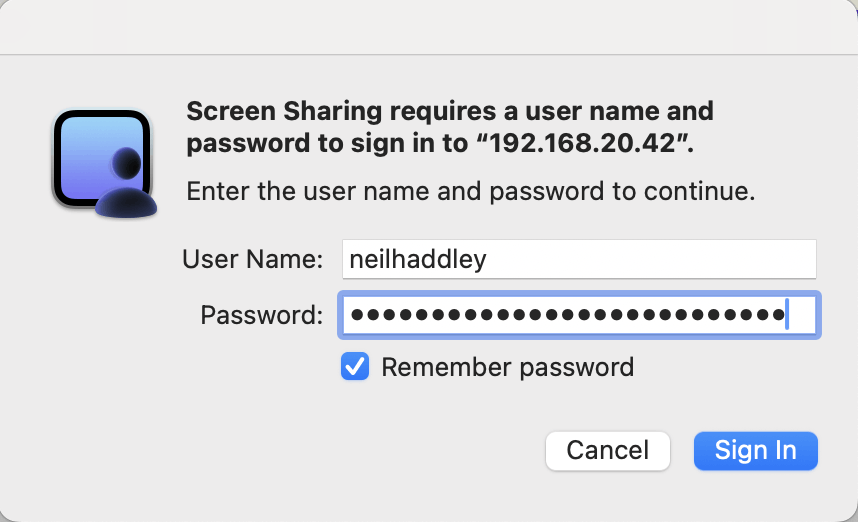The height and width of the screenshot is (522, 858).
Task: Click the "User Name:" field label
Action: pos(252,259)
